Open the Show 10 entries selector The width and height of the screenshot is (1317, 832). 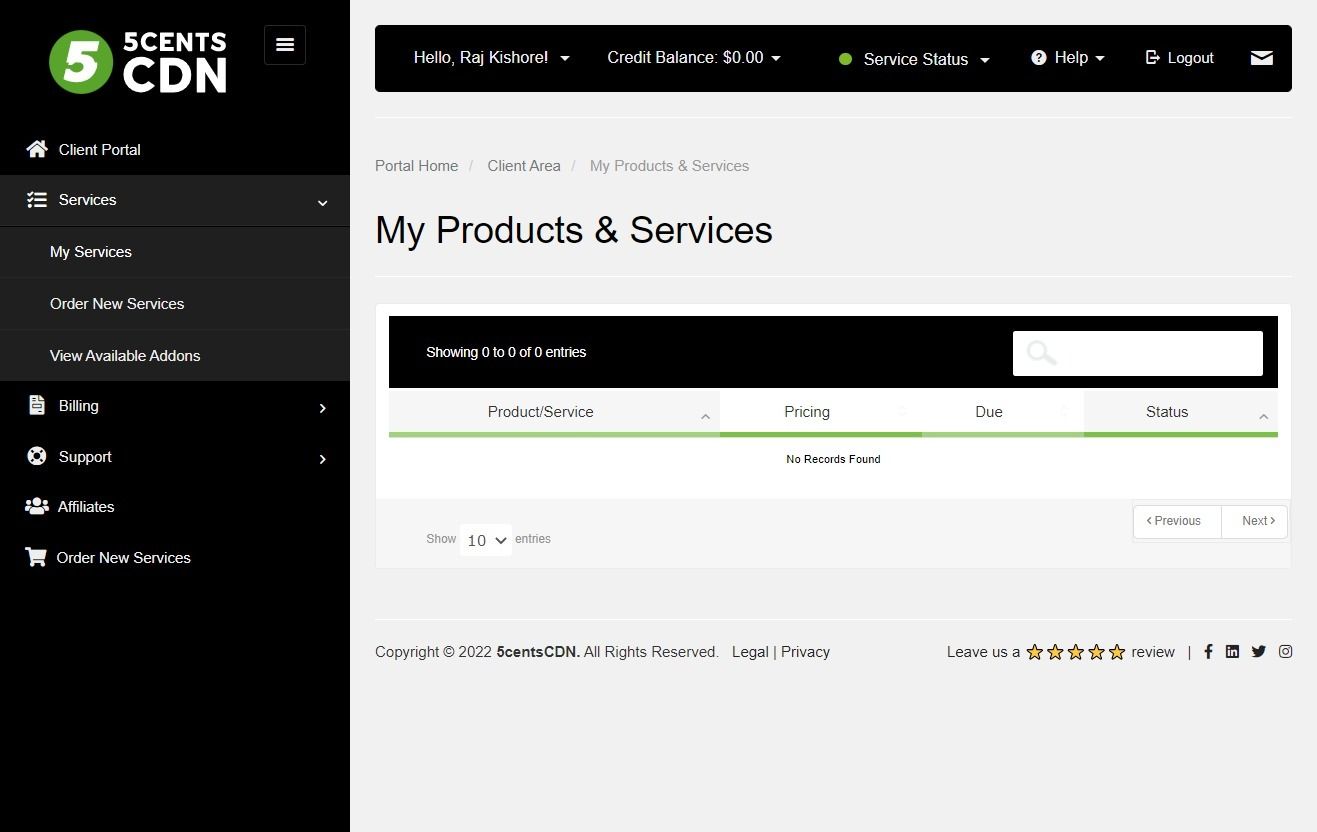tap(486, 540)
